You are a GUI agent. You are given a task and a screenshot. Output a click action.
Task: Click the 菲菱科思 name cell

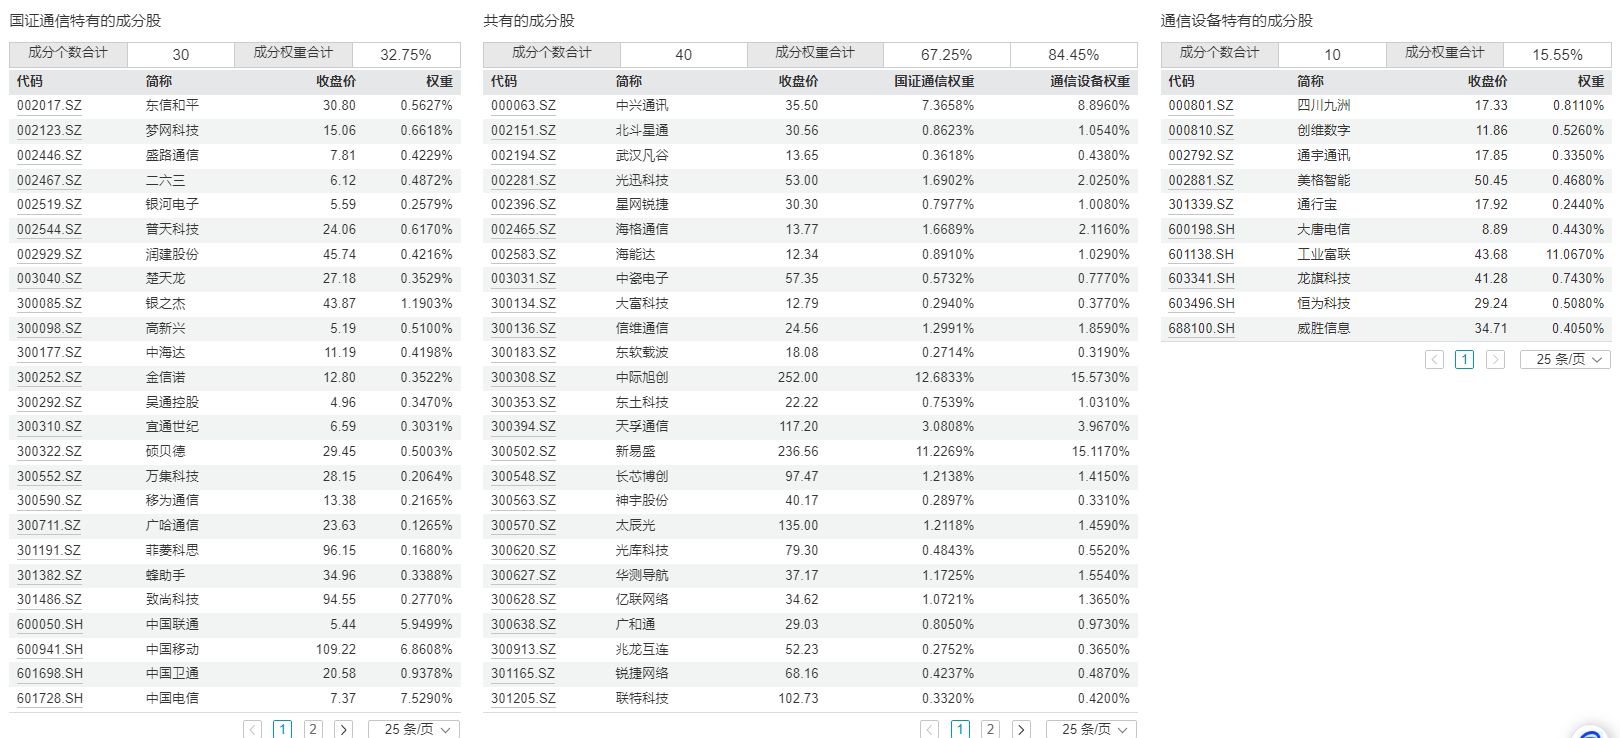[172, 550]
